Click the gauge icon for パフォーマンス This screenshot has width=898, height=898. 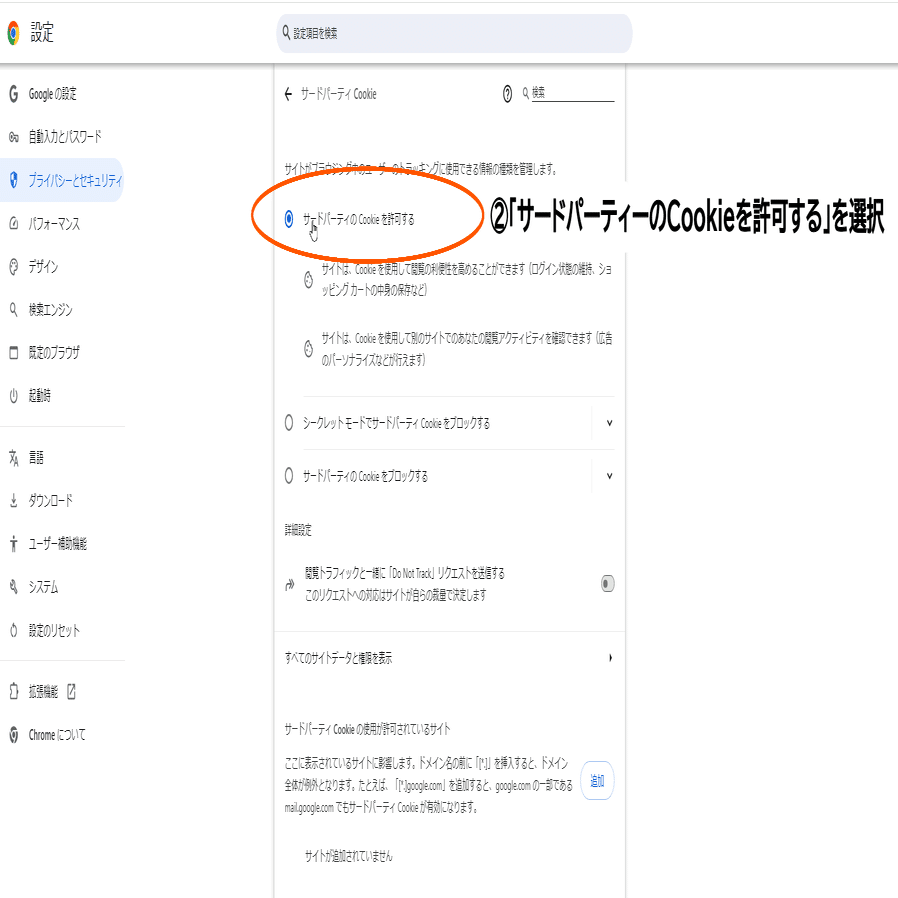14,223
